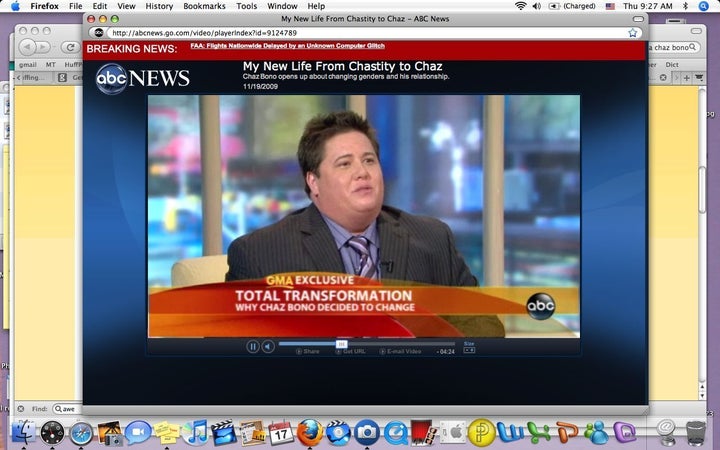Open the Tools menu
Viewport: 720px width, 450px height.
click(x=247, y=6)
